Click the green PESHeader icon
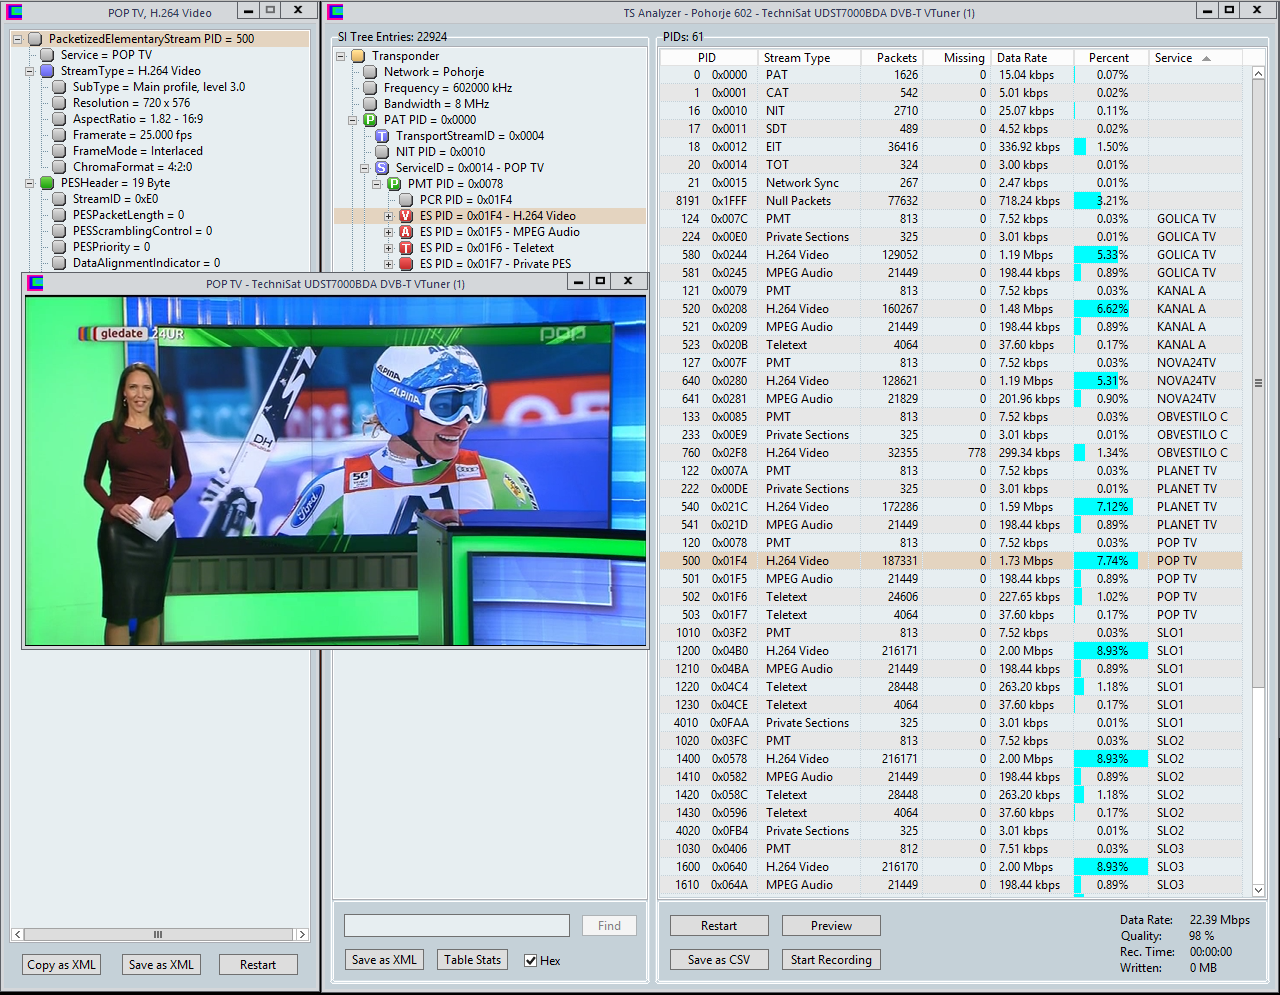Image resolution: width=1280 pixels, height=995 pixels. pos(47,183)
